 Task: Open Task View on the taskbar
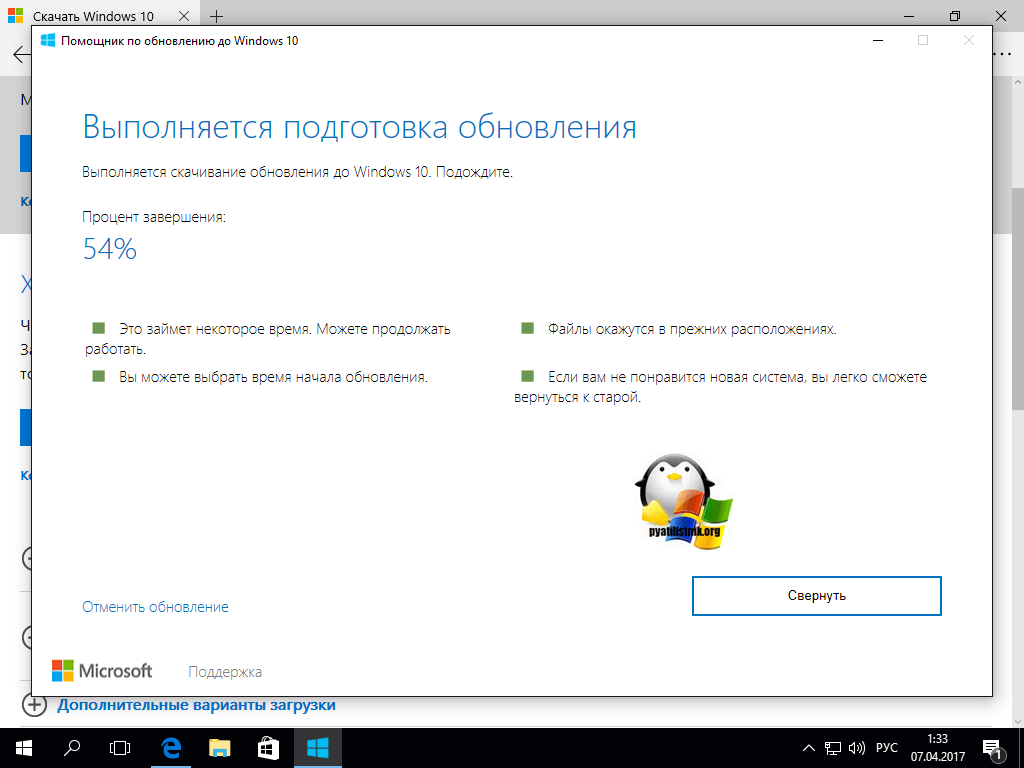(x=120, y=748)
